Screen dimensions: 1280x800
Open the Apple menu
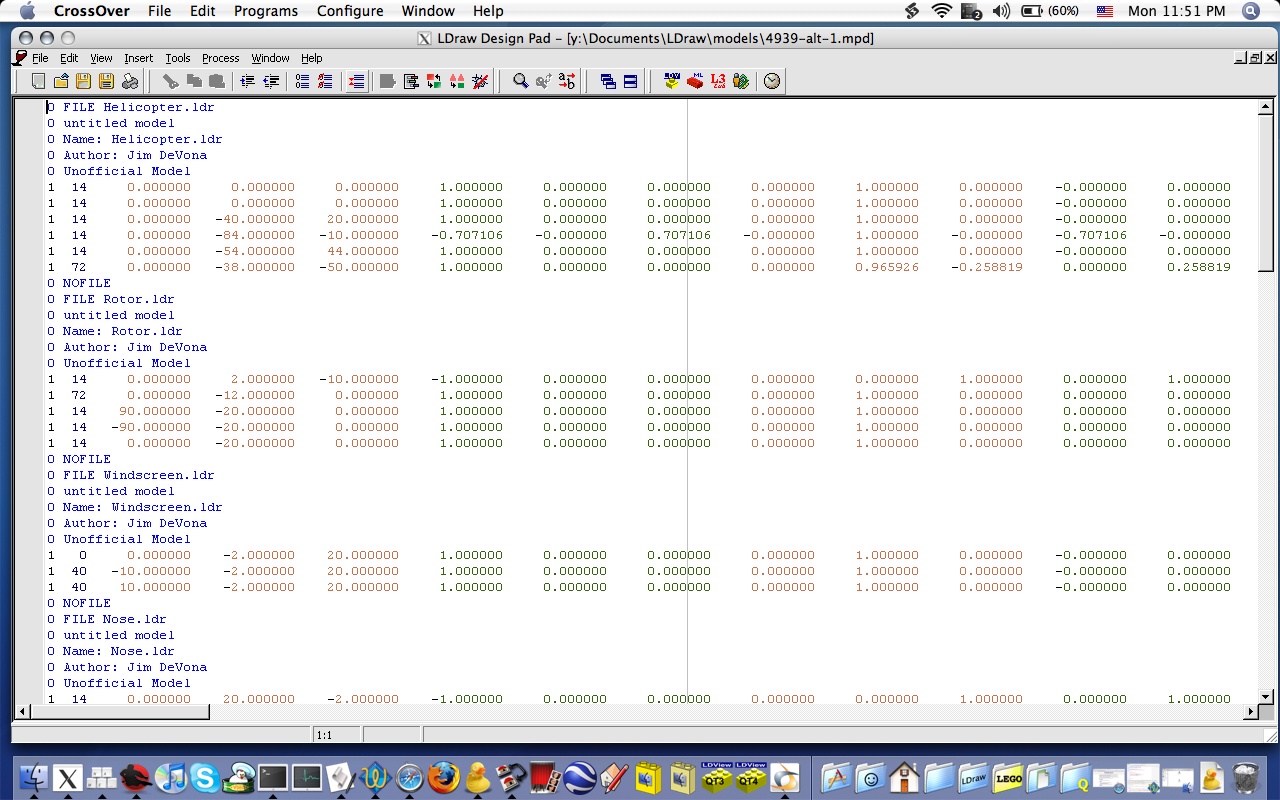pos(27,11)
